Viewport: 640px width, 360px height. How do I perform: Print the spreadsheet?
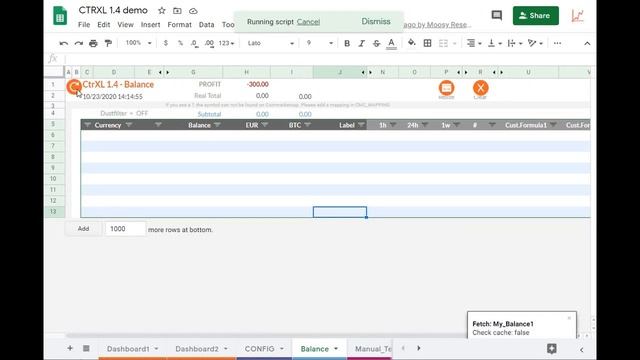click(93, 43)
